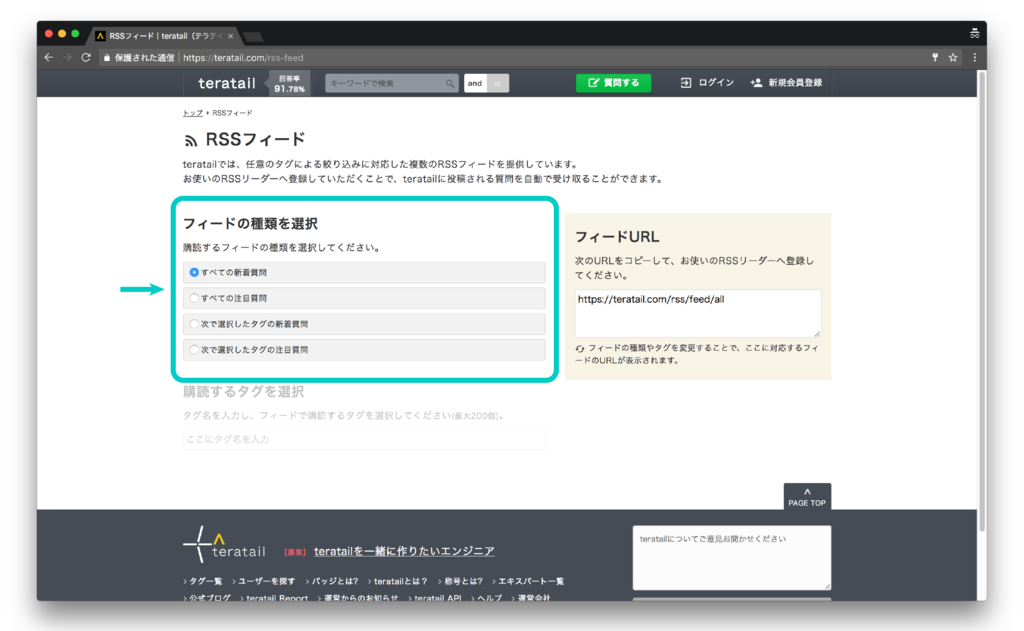The width and height of the screenshot is (1024, 631).
Task: Click the resize handle of the feed URL box
Action: tap(816, 333)
